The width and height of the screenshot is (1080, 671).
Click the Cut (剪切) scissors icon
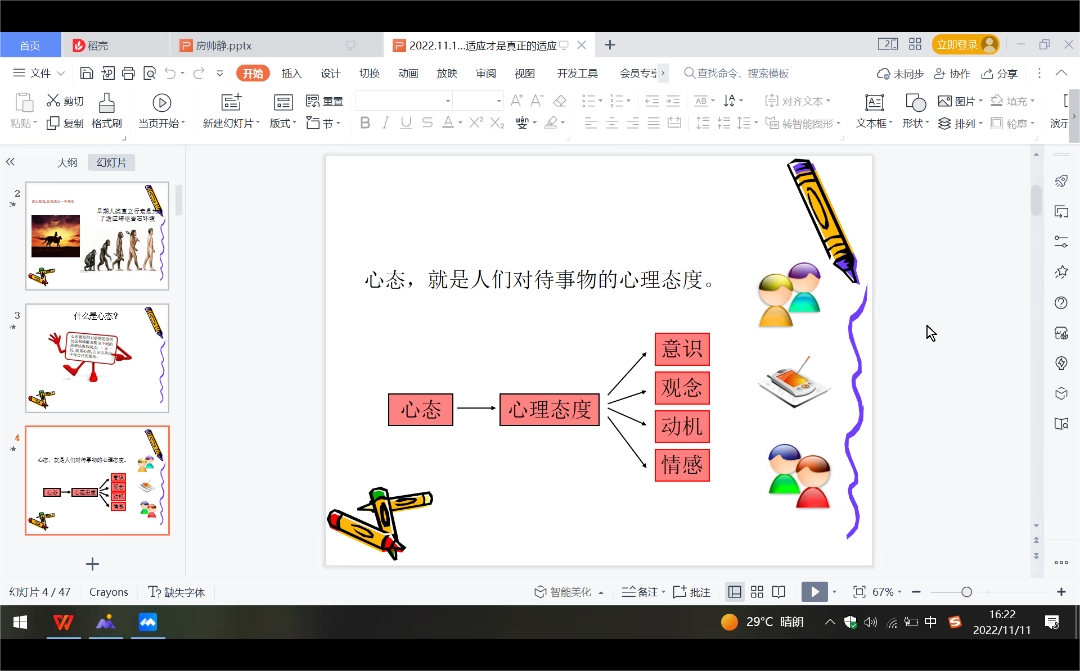[54, 101]
